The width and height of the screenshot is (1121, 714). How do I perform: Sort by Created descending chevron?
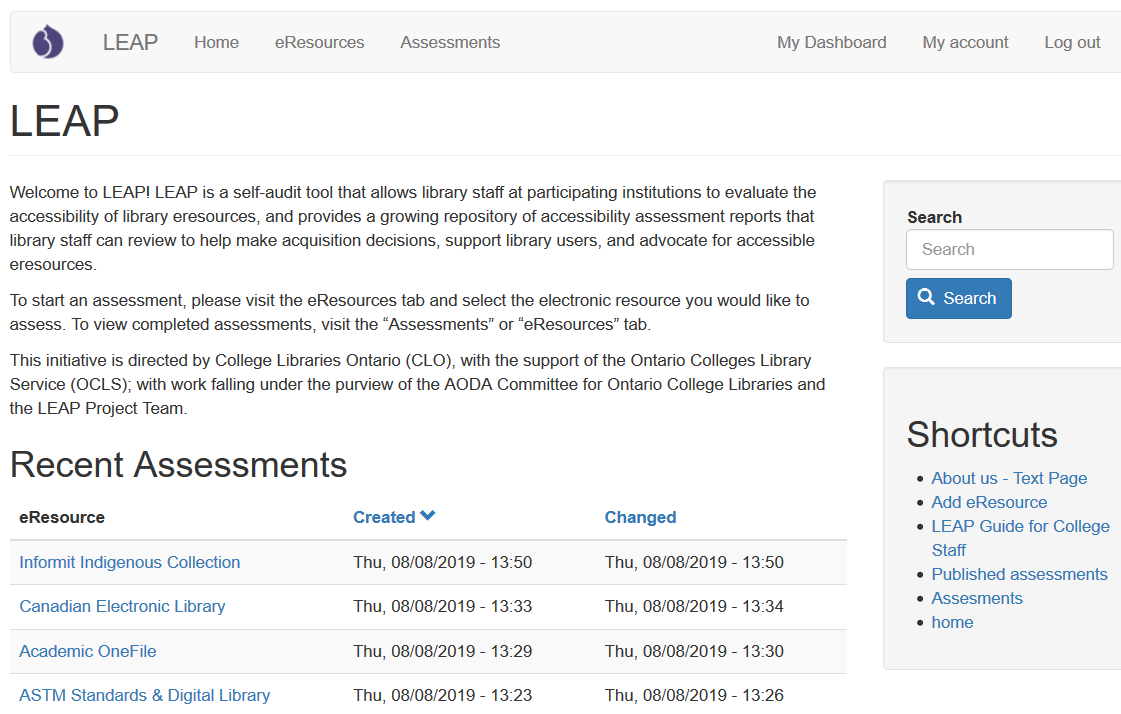click(x=428, y=516)
